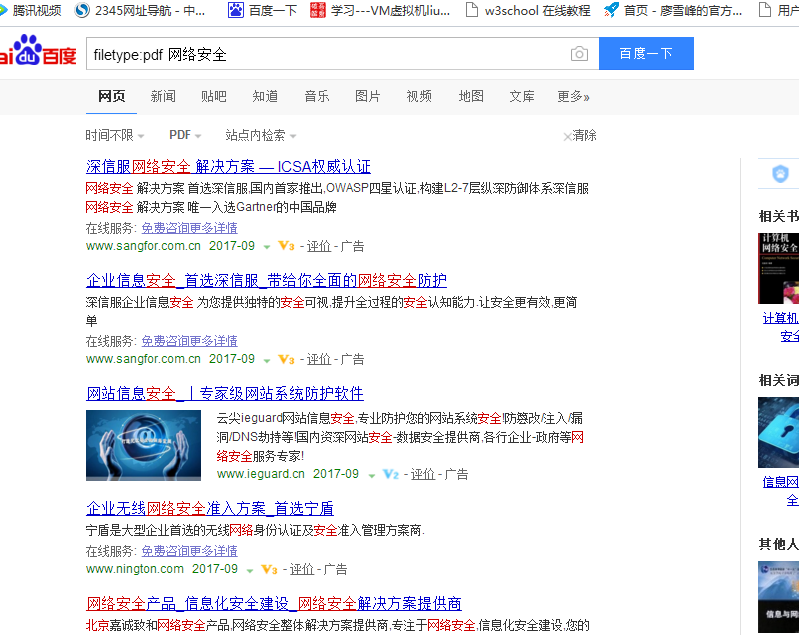Click the 百度一下 search button

pyautogui.click(x=646, y=53)
